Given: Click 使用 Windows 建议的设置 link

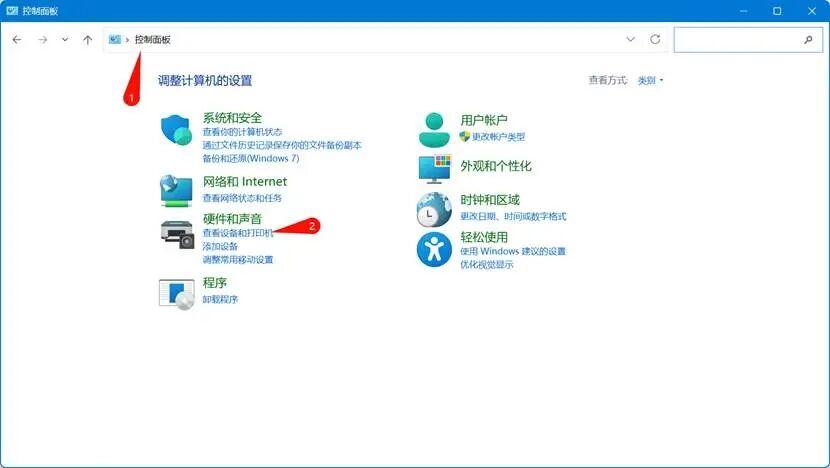Looking at the screenshot, I should coord(513,251).
